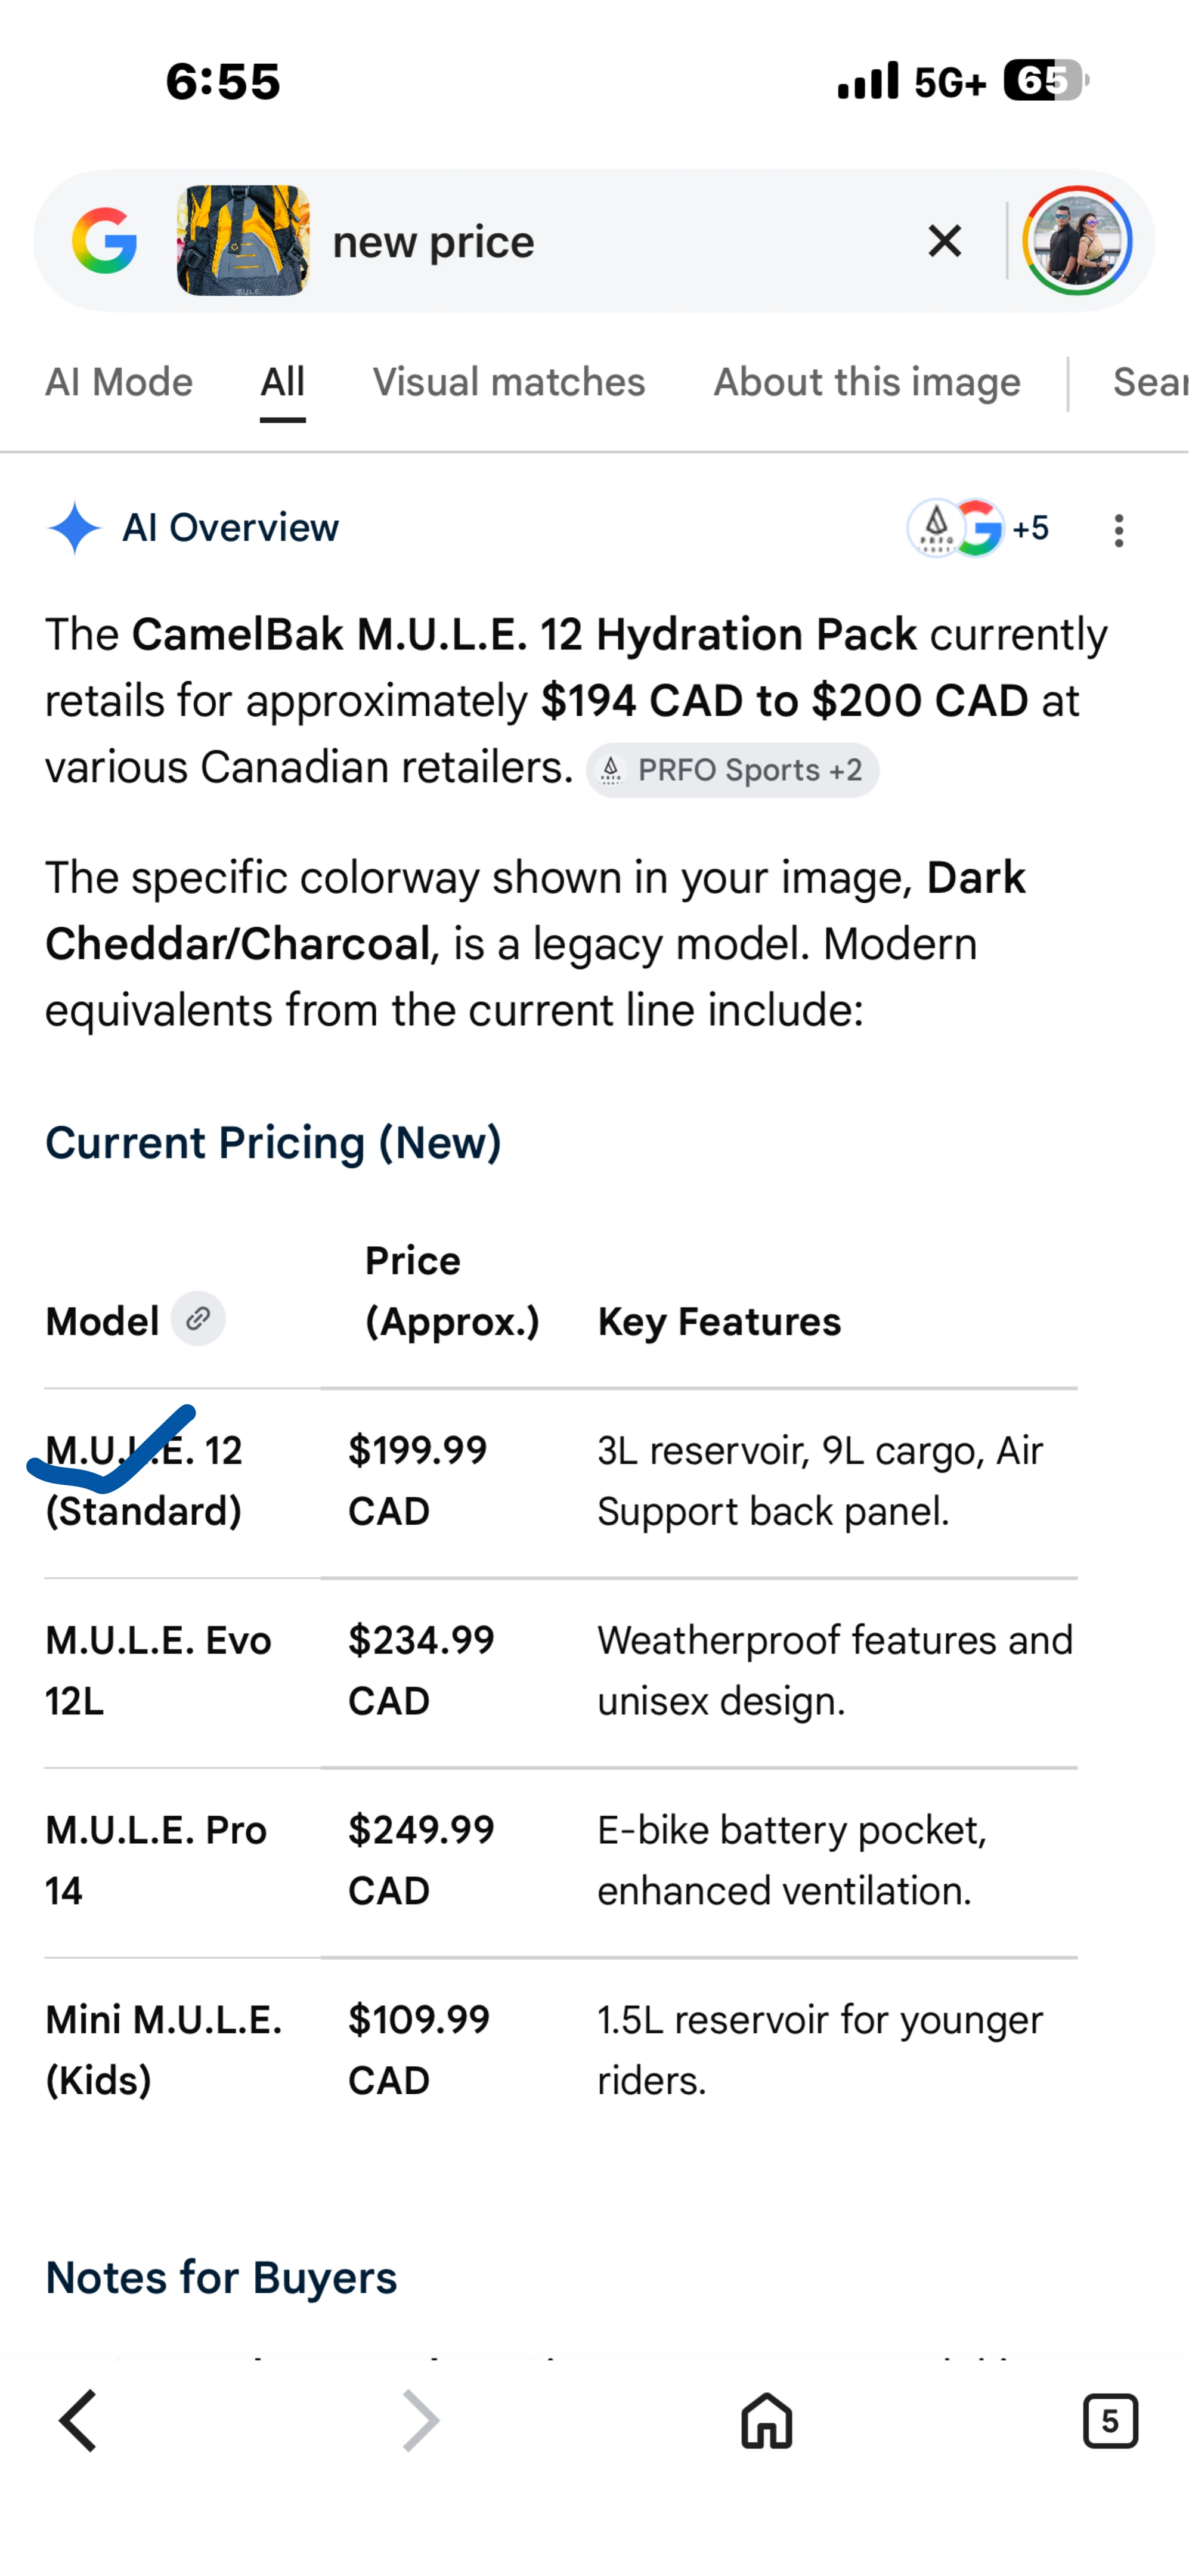The width and height of the screenshot is (1189, 2576).
Task: Select the All tab
Action: [283, 382]
